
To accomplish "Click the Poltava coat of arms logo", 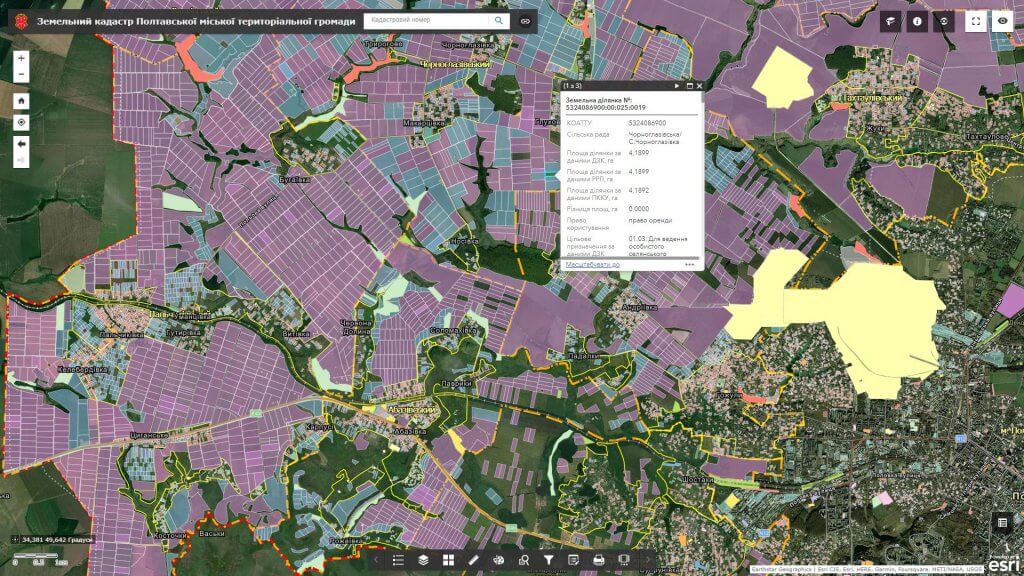I will point(22,21).
